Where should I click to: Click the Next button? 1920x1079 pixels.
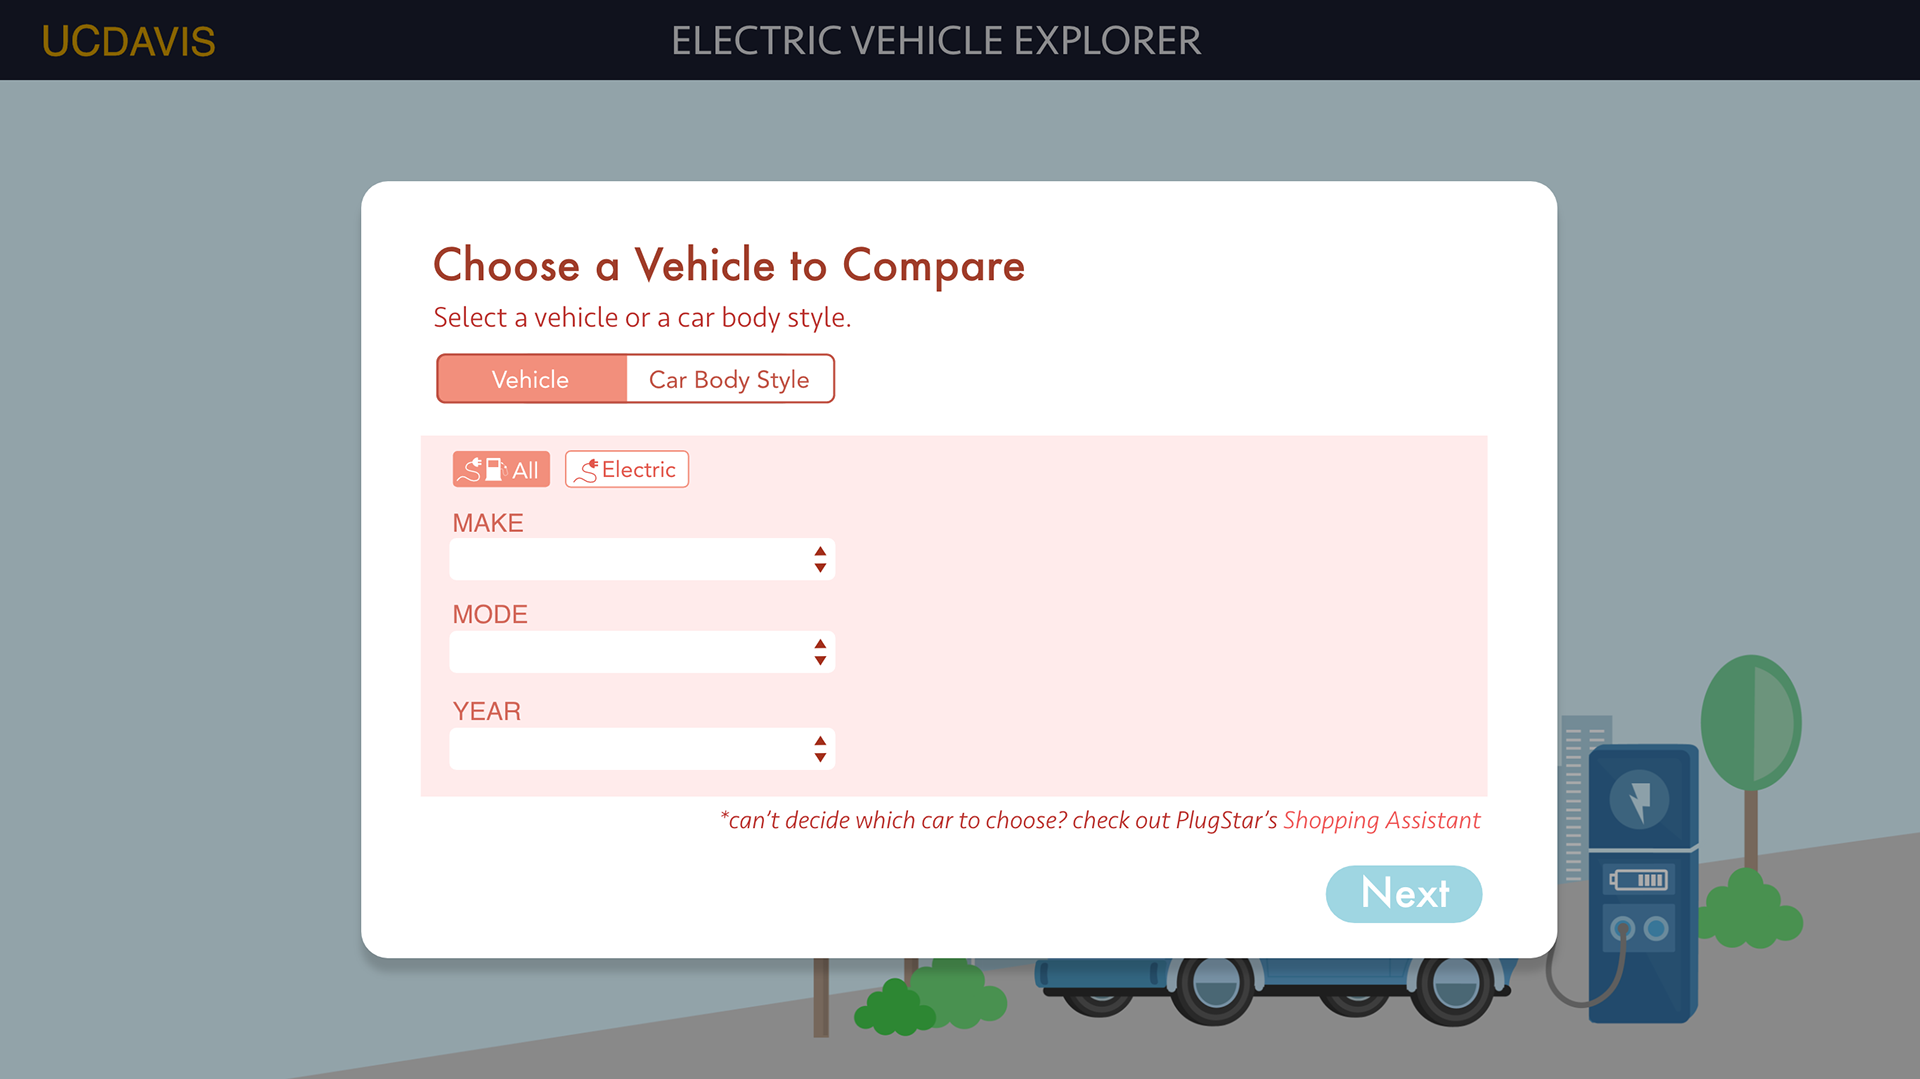(1404, 894)
